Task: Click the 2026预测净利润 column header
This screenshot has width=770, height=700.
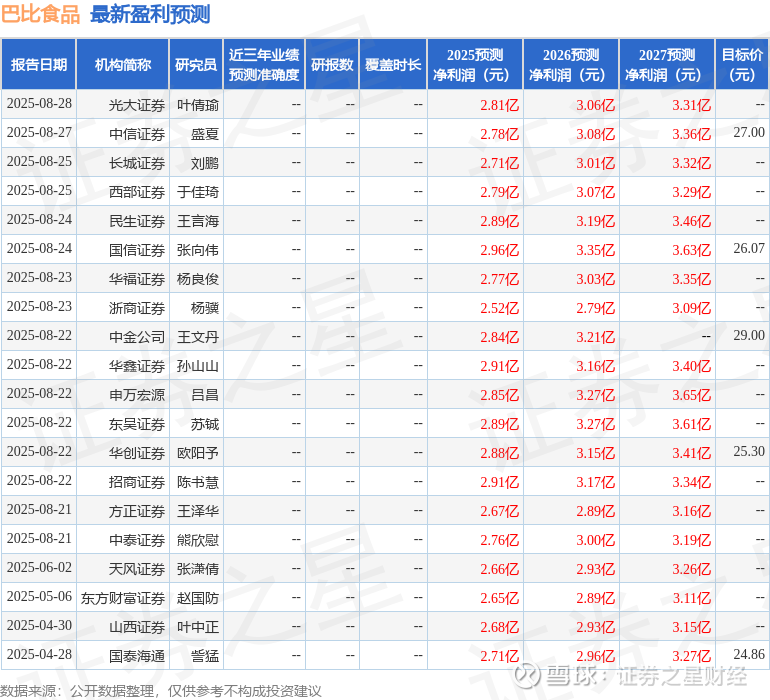Action: (x=571, y=64)
